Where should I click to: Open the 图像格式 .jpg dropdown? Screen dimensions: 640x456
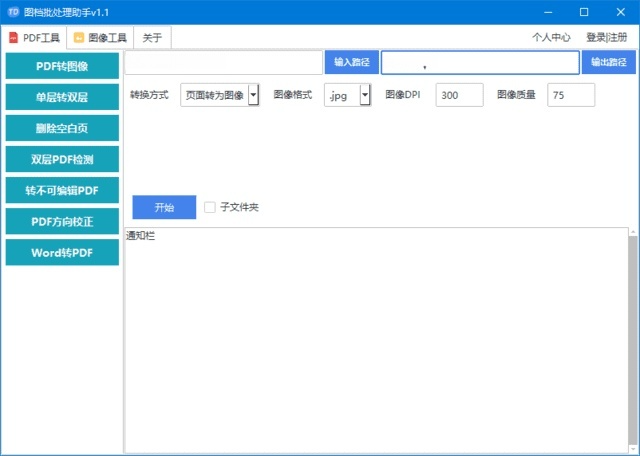tap(365, 95)
